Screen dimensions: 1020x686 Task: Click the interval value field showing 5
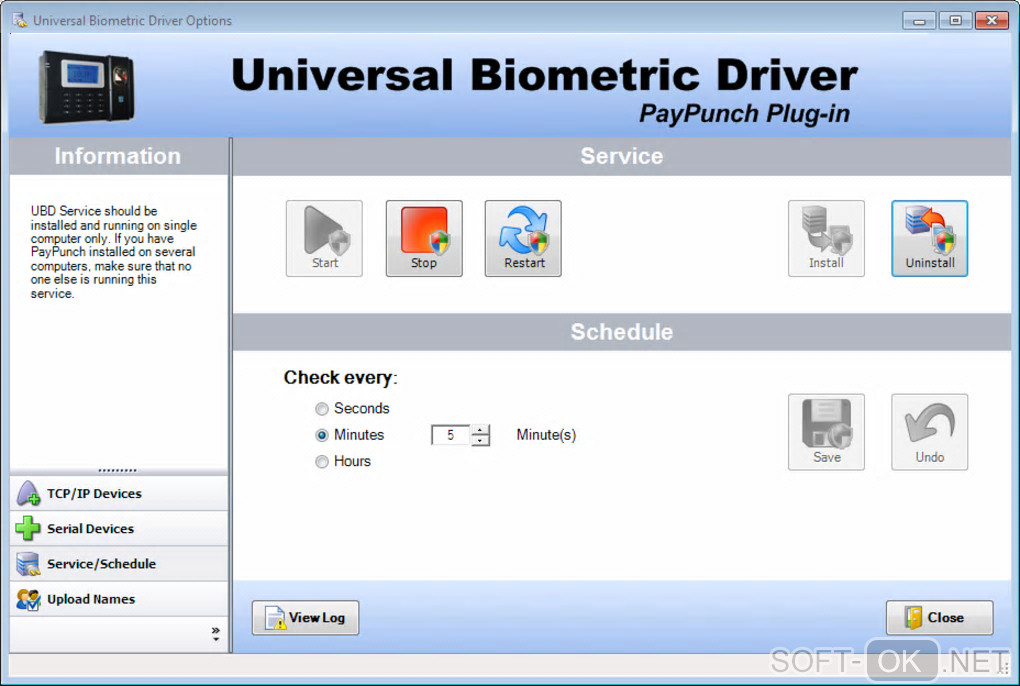point(451,435)
